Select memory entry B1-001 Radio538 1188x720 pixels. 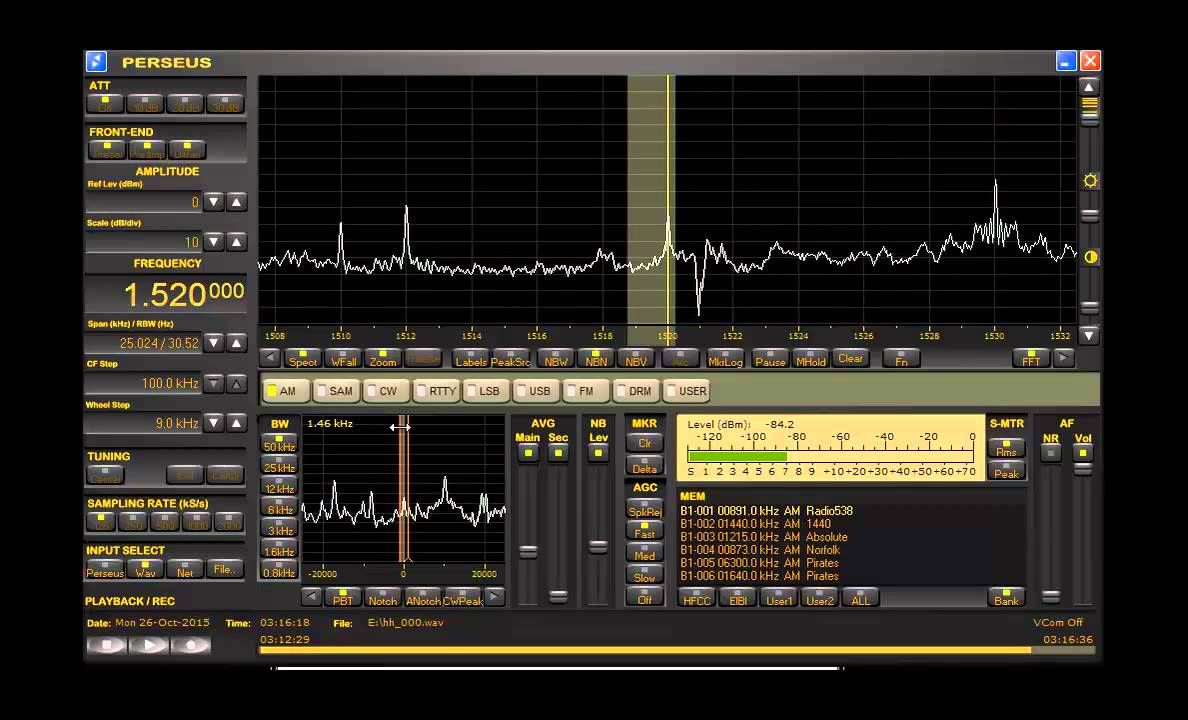766,511
